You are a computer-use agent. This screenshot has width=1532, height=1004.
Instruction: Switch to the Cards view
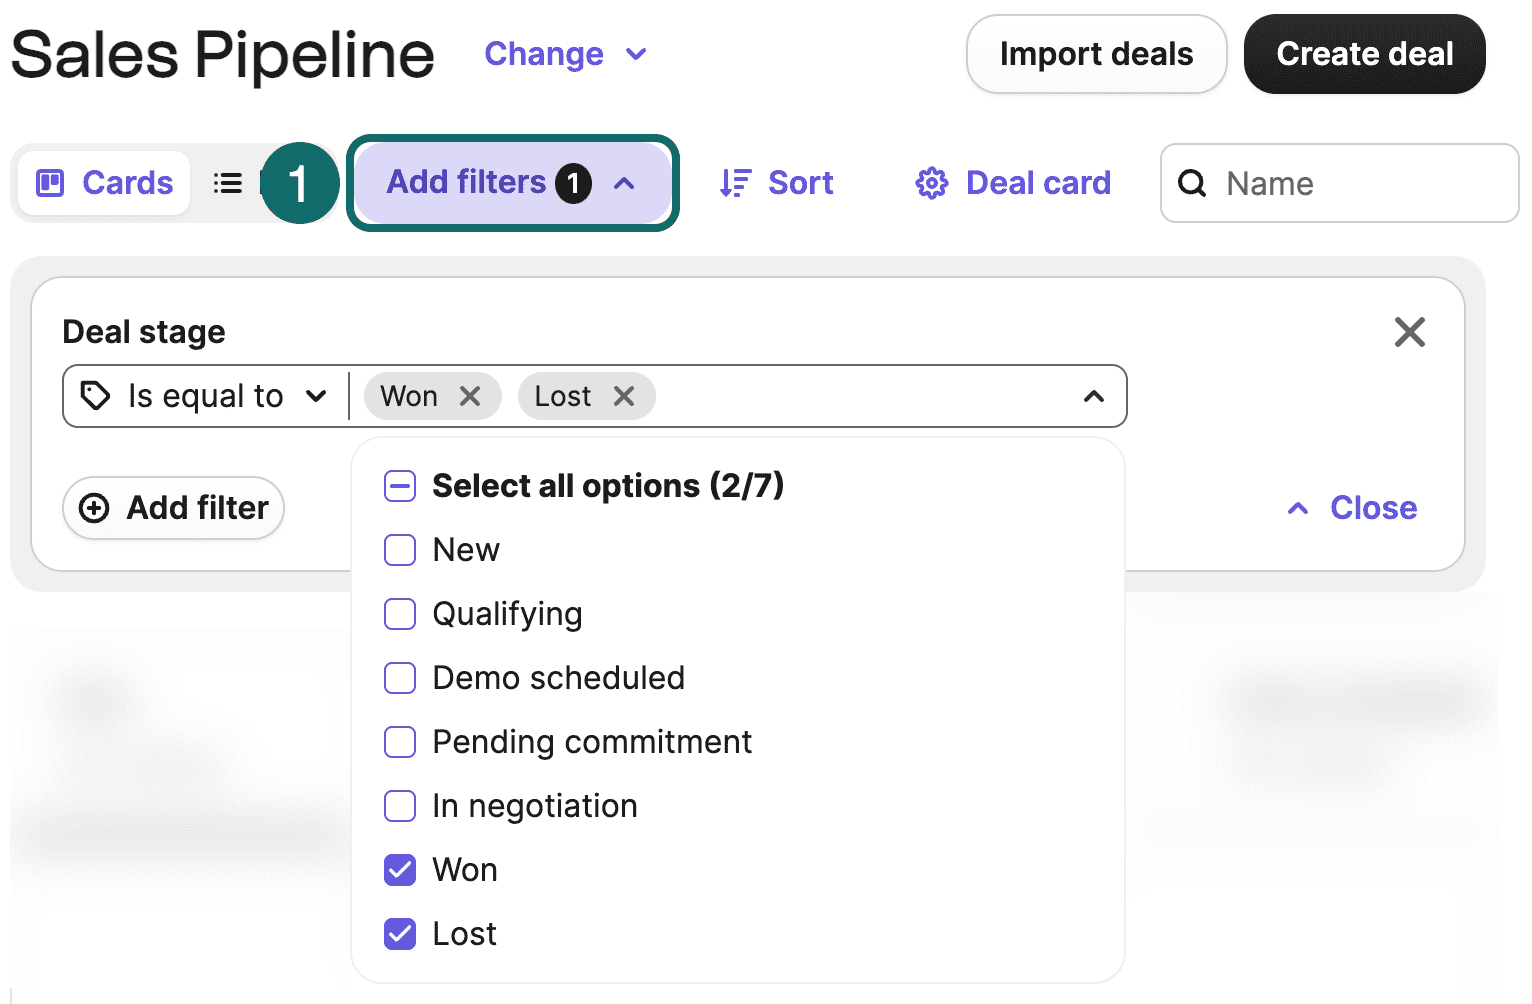pyautogui.click(x=105, y=183)
